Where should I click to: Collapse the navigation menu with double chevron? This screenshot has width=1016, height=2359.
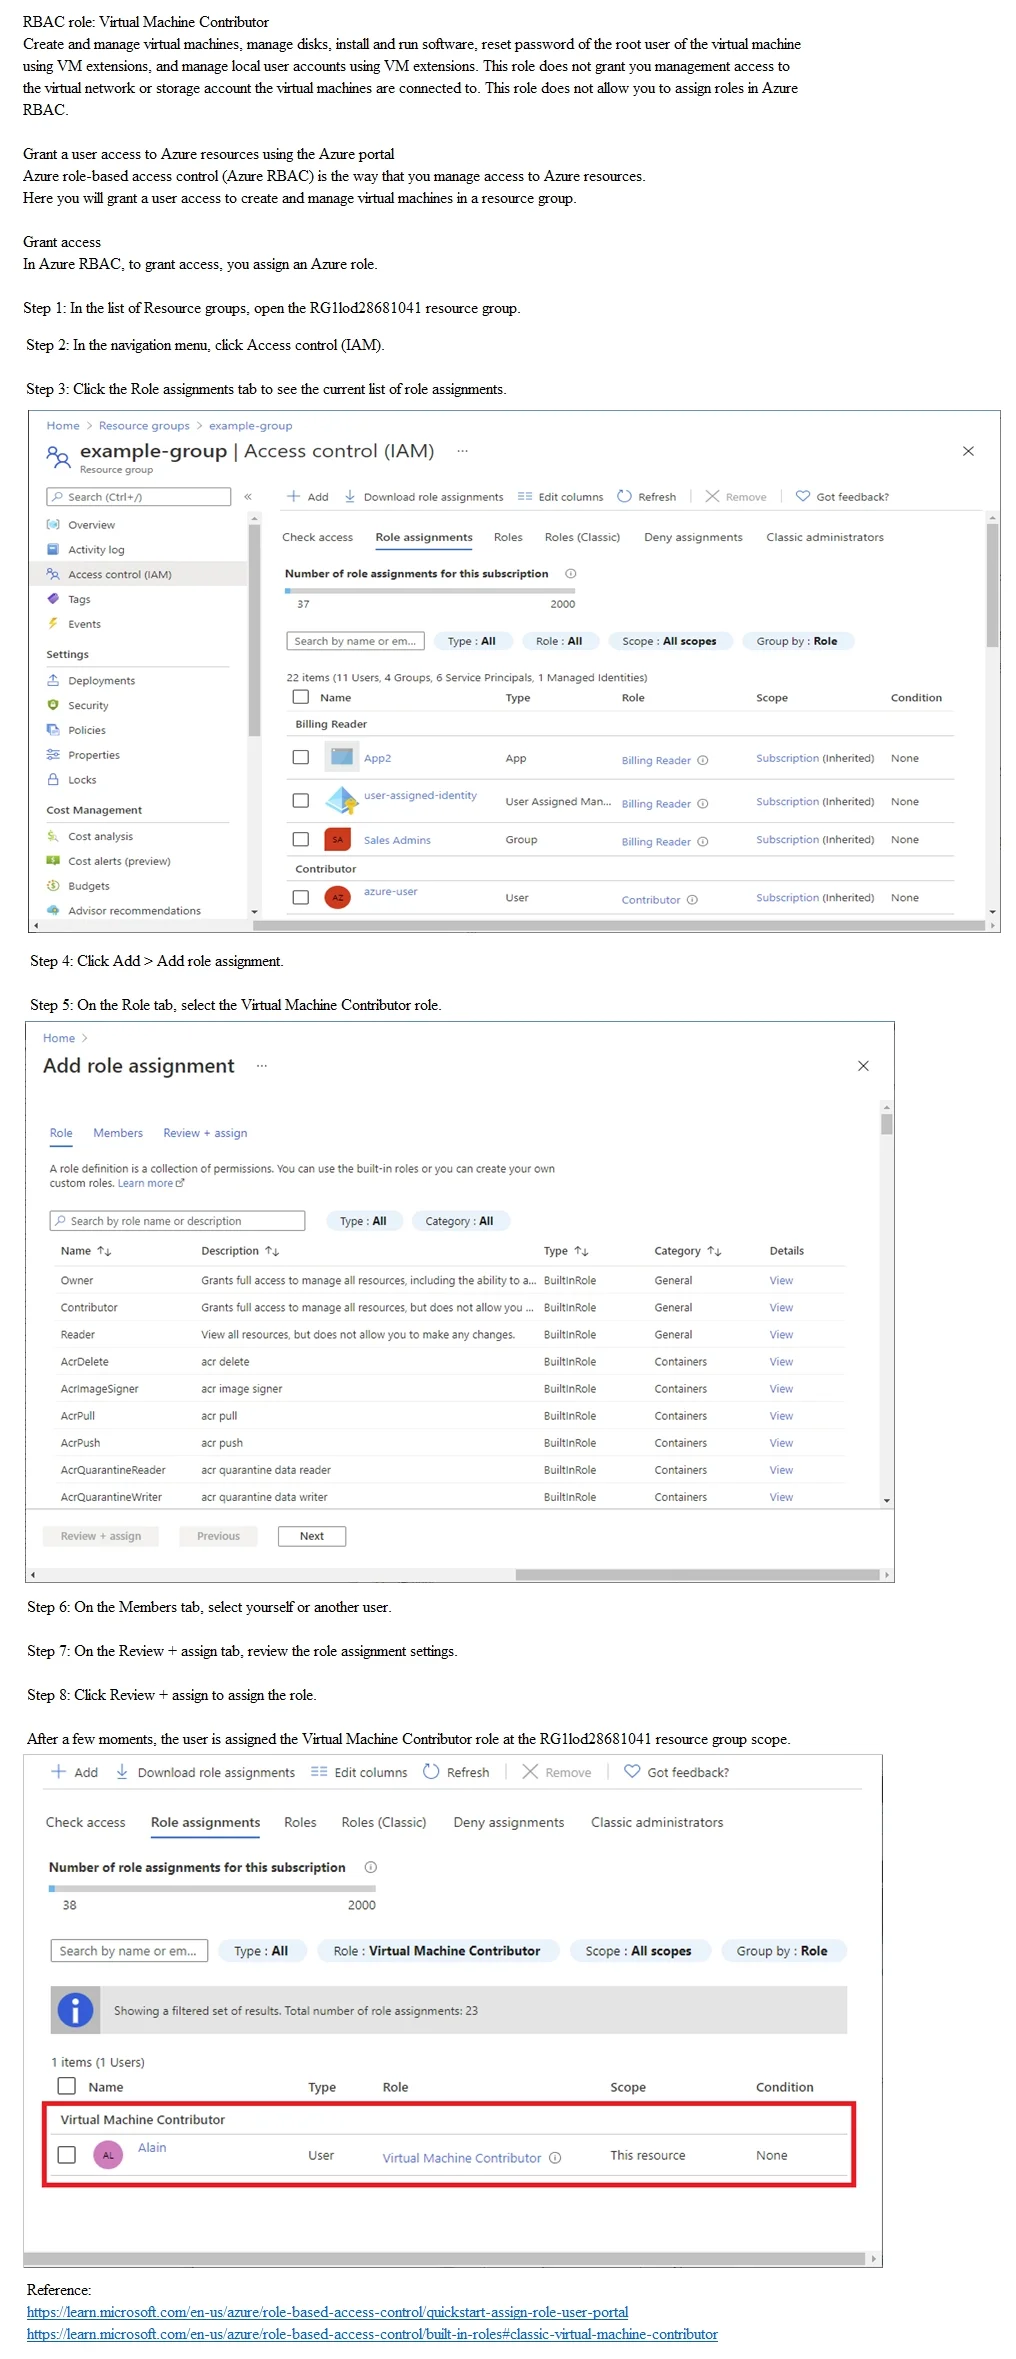[x=248, y=497]
